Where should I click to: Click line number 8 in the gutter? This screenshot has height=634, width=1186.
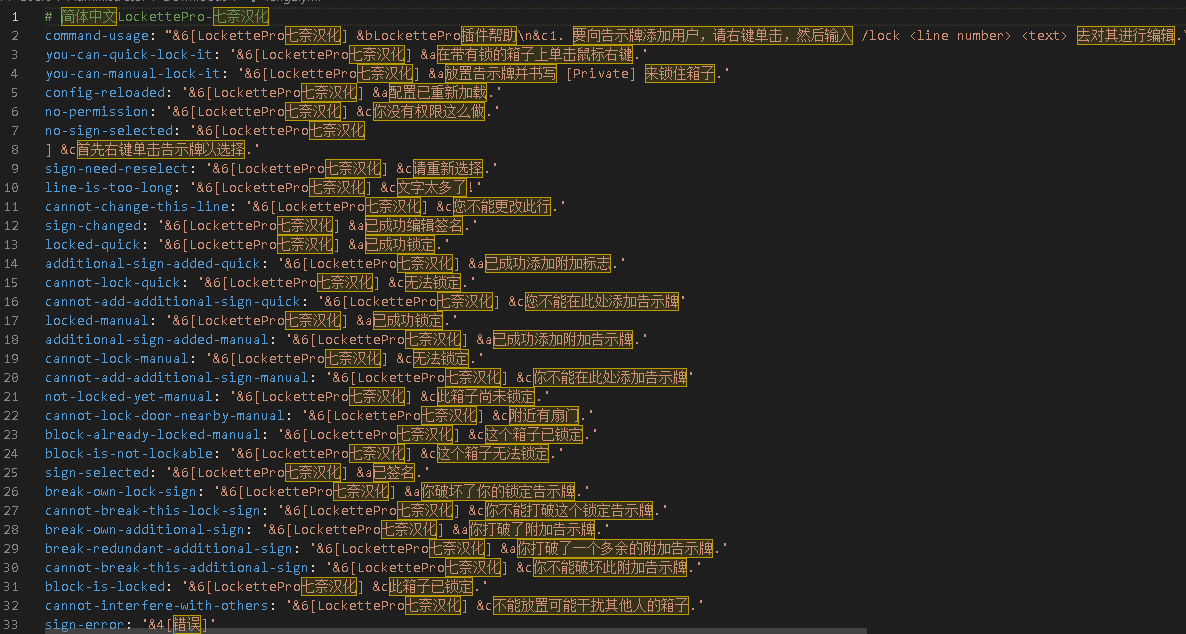click(15, 149)
